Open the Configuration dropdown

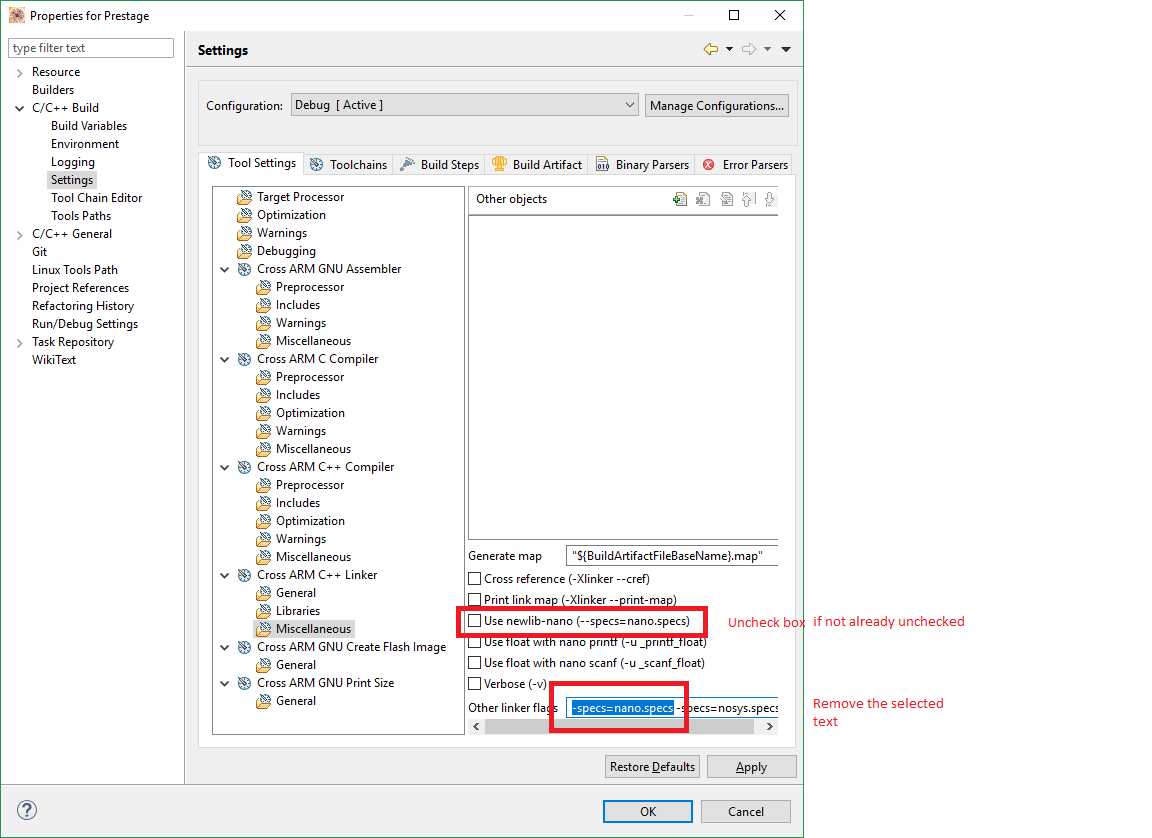pyautogui.click(x=629, y=104)
